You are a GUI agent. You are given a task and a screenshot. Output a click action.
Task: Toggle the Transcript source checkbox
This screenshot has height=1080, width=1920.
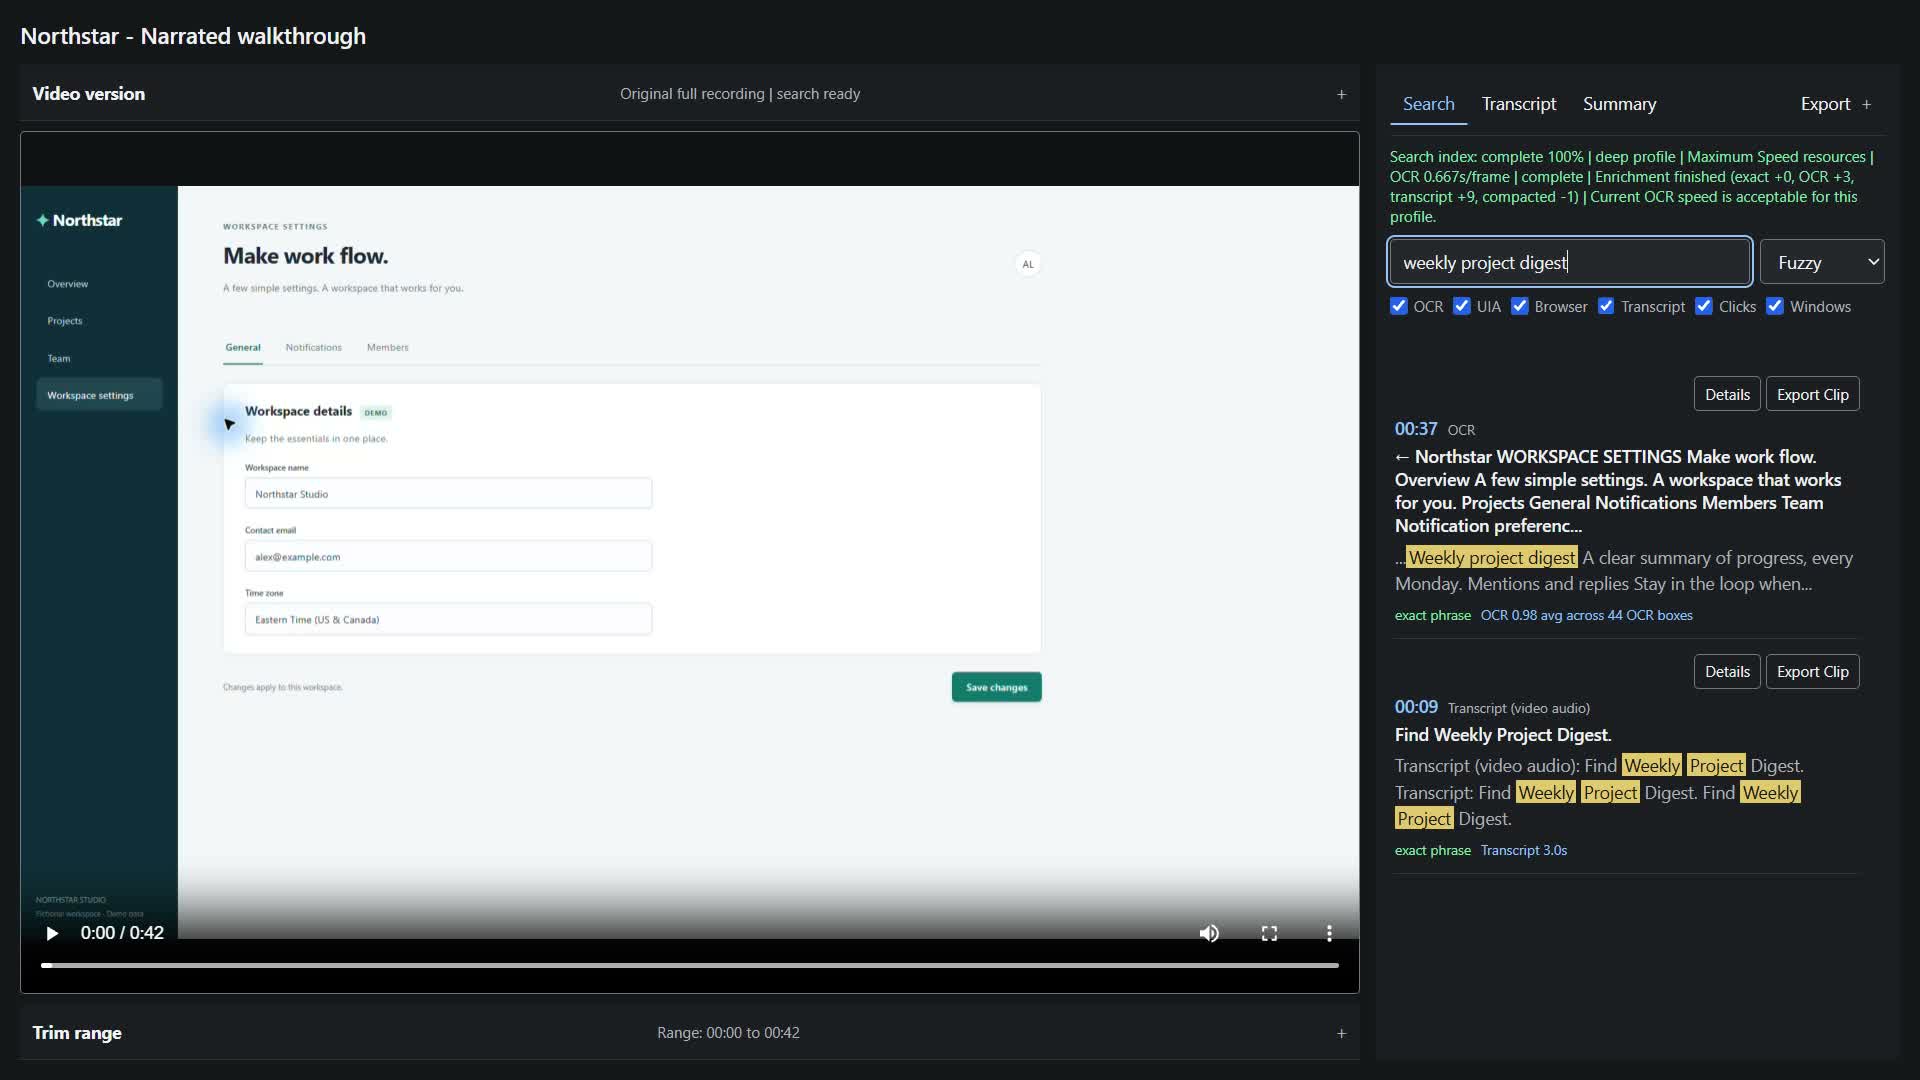(1606, 306)
